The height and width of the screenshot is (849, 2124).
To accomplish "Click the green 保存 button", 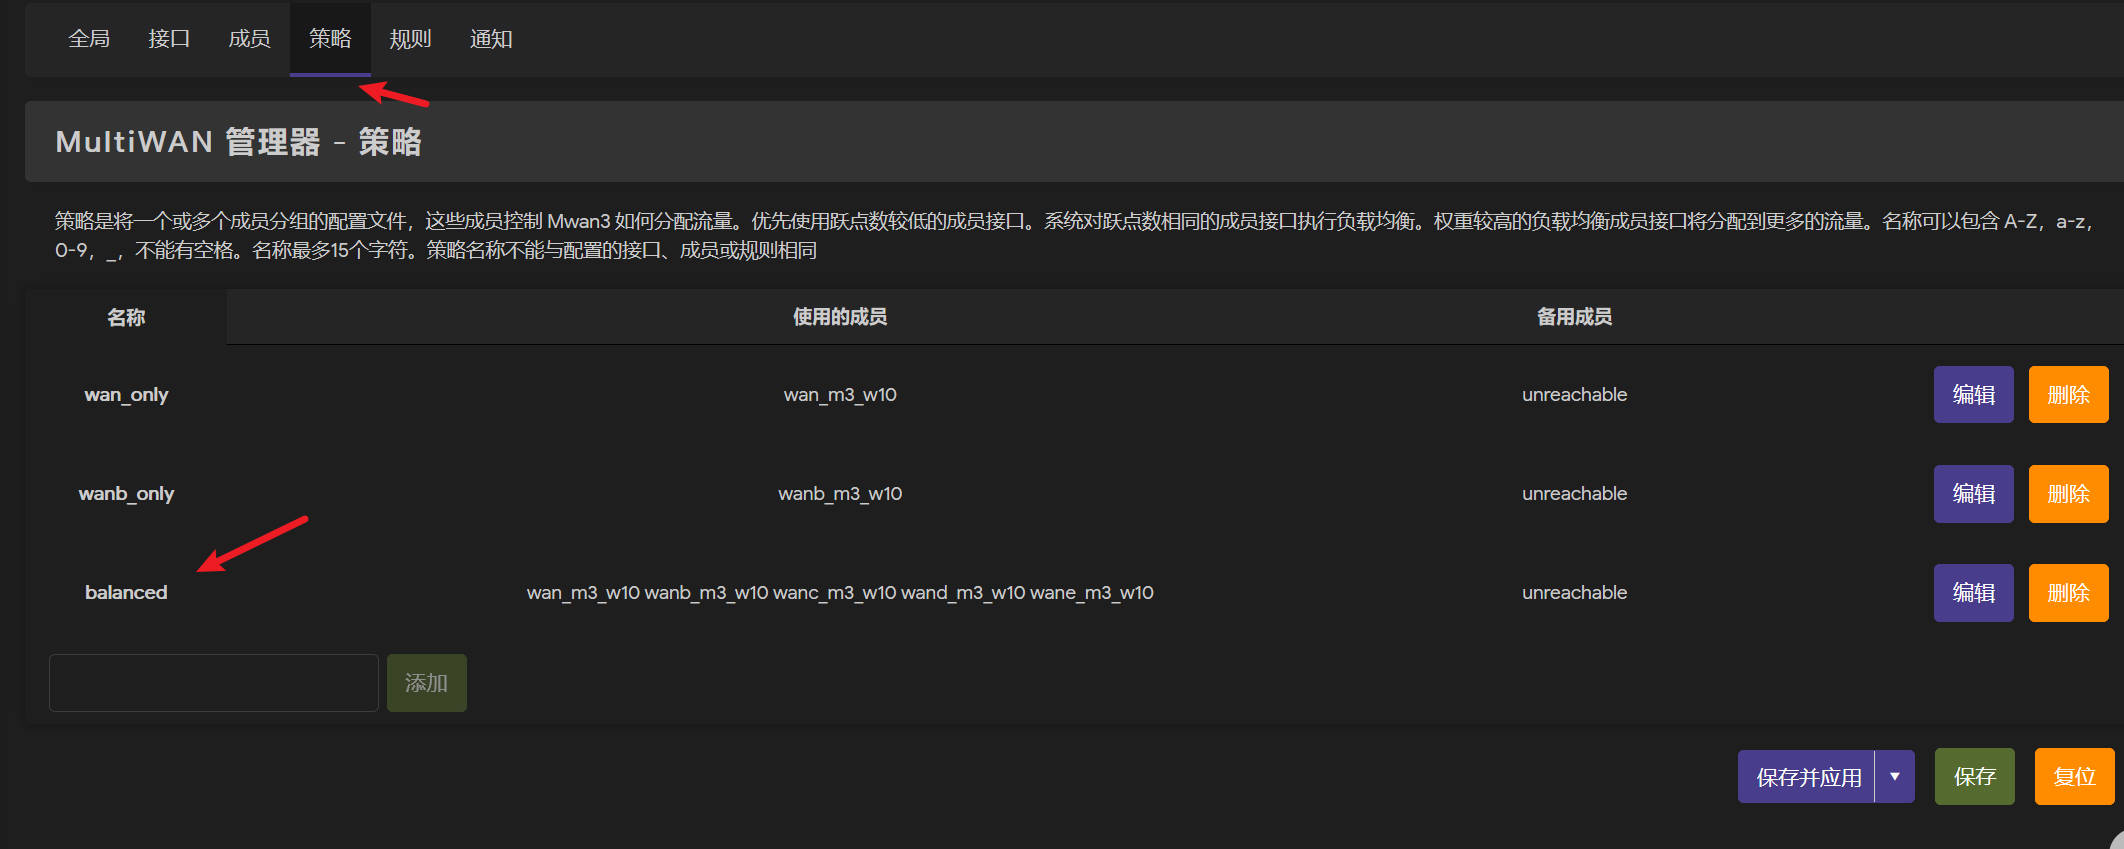I will click(1974, 777).
